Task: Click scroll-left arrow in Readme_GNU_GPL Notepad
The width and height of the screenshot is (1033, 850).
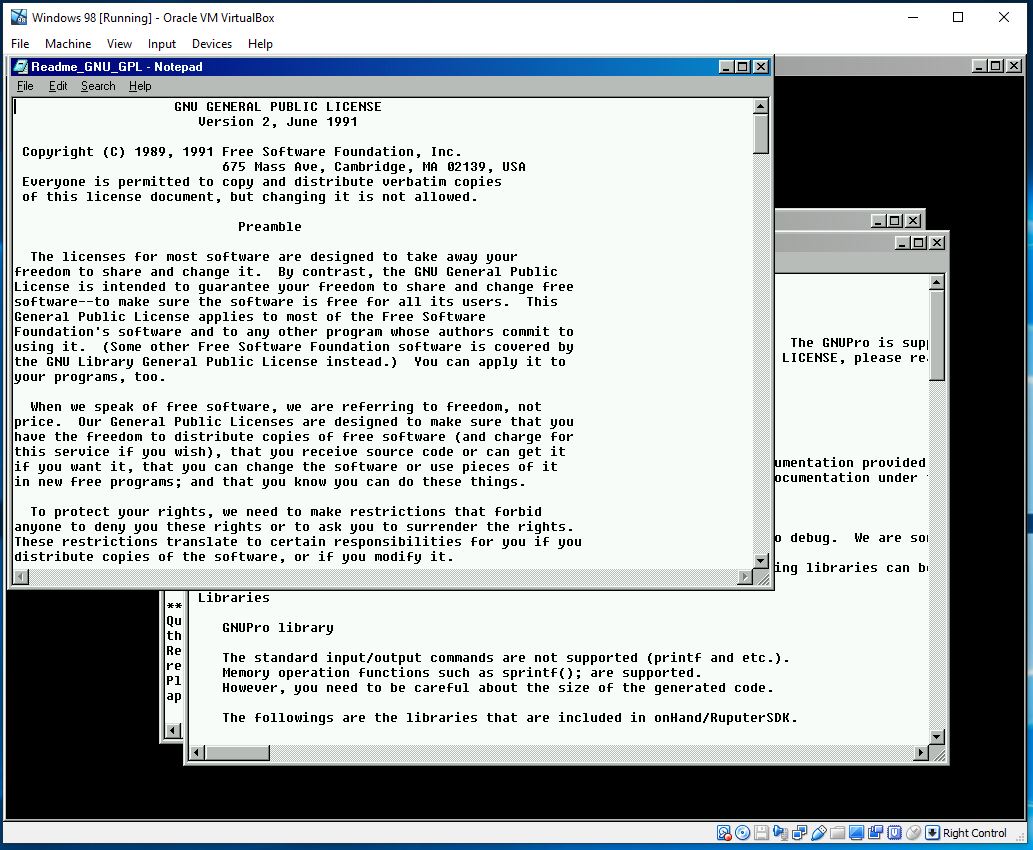Action: point(21,577)
